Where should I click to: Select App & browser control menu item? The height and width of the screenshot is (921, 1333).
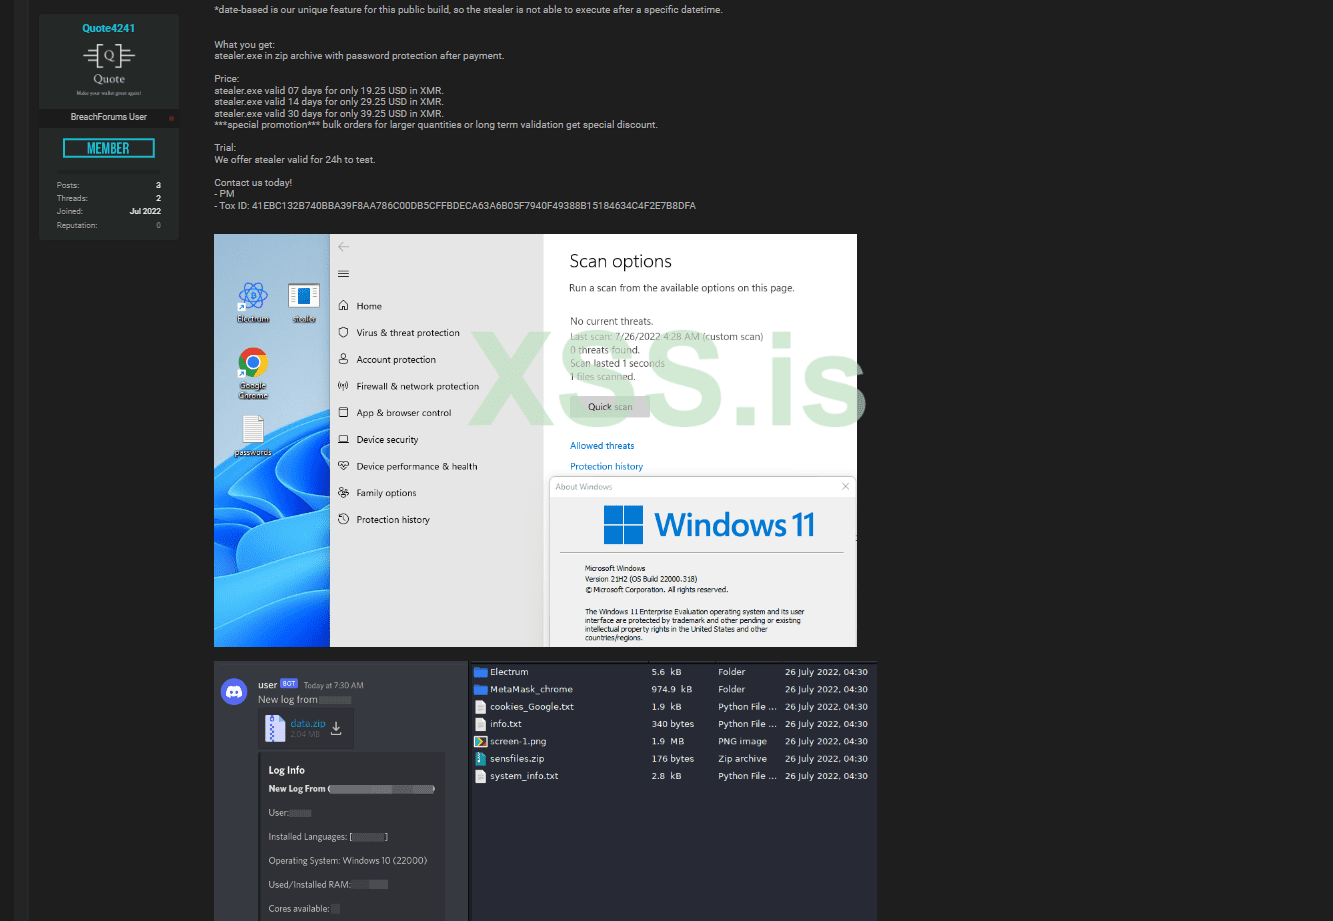point(404,413)
